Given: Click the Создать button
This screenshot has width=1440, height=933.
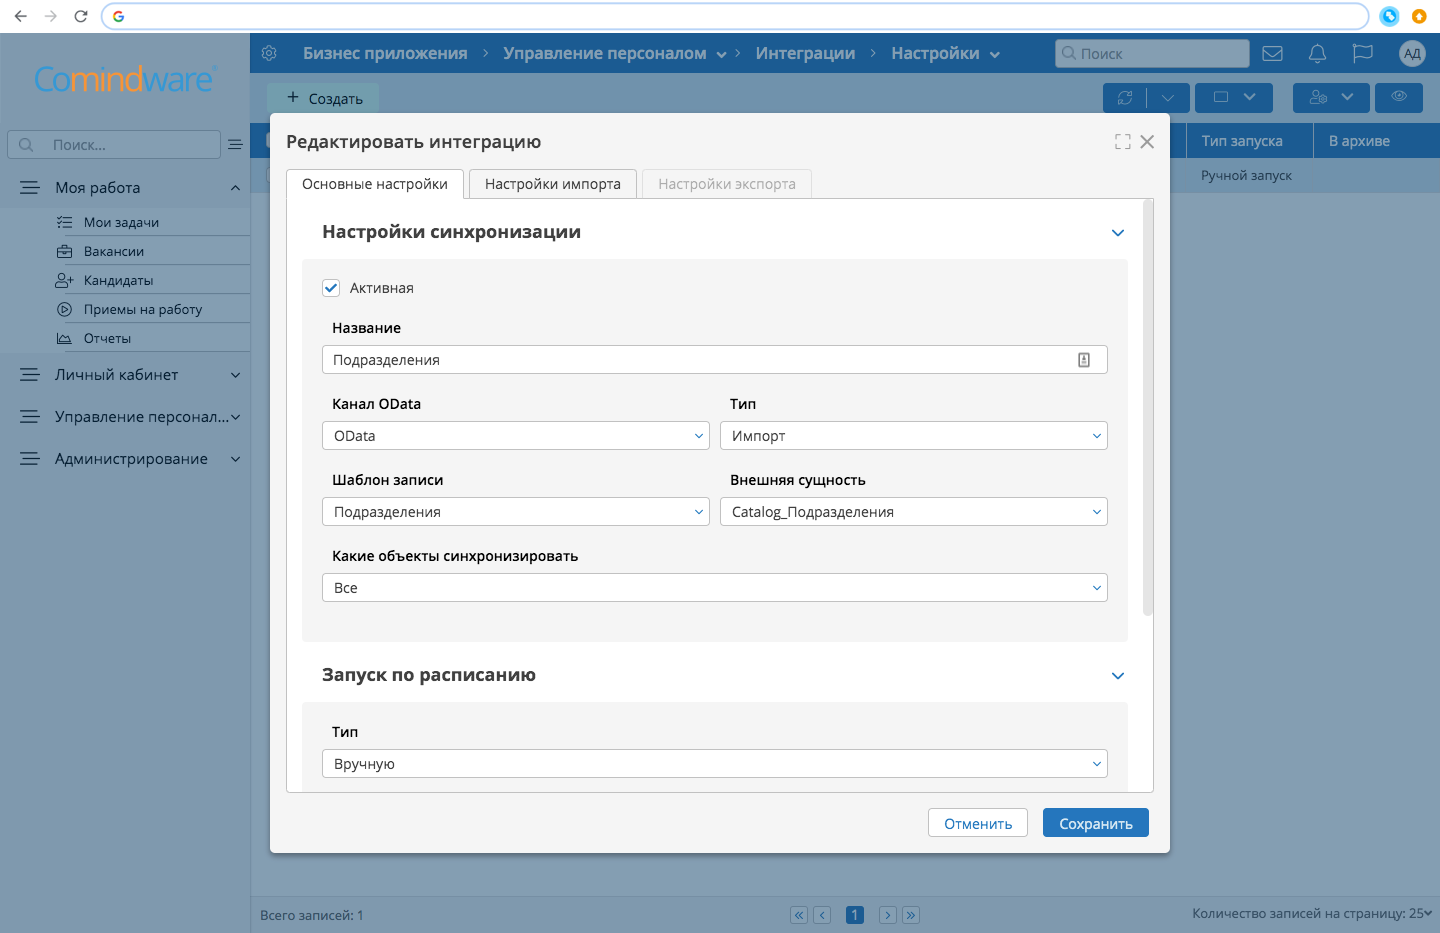Looking at the screenshot, I should point(324,98).
